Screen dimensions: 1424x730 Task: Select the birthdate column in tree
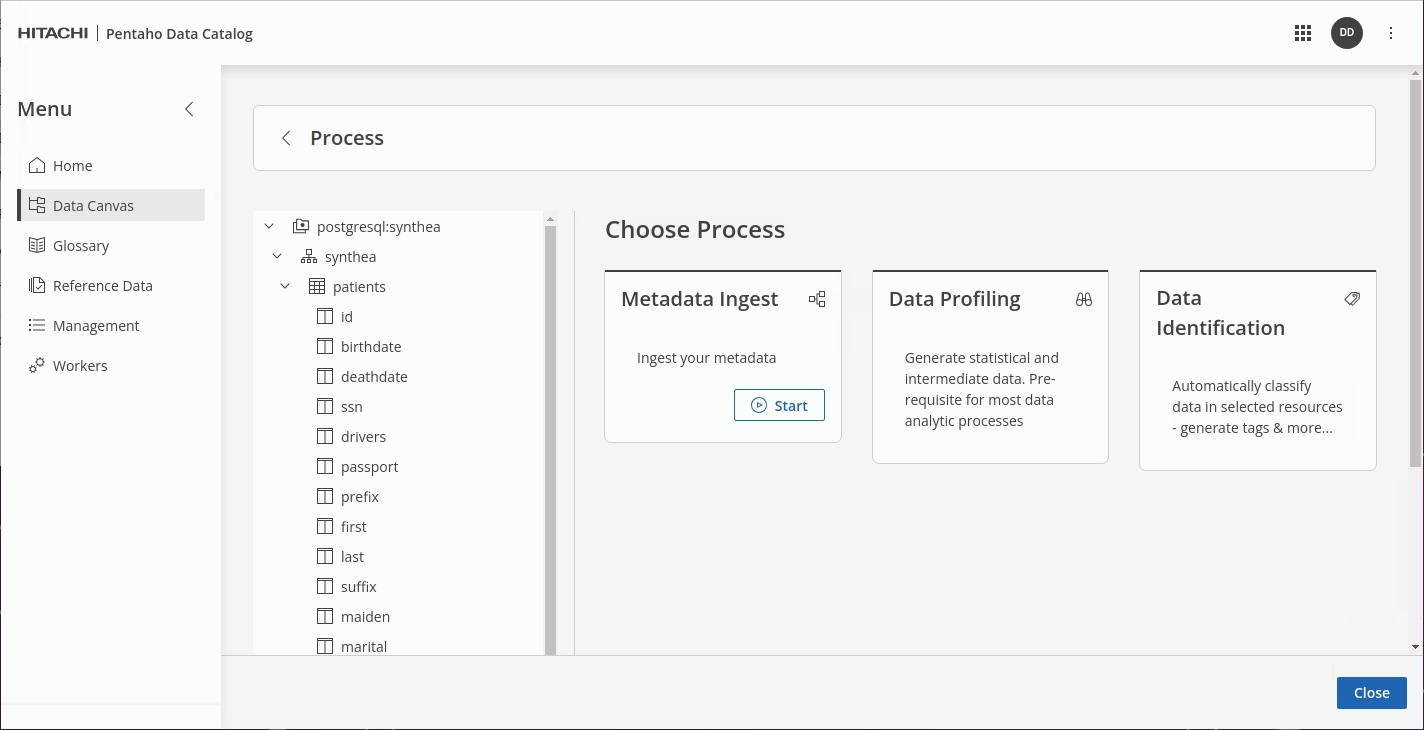click(370, 347)
